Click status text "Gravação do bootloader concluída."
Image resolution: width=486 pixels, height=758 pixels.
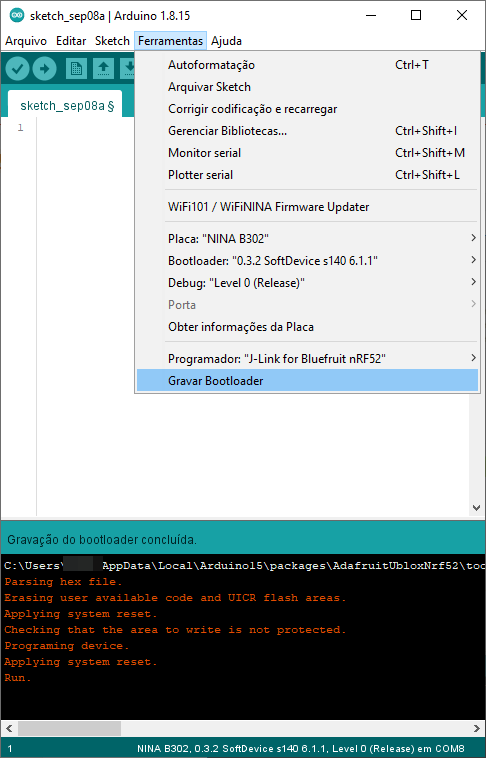(102, 539)
